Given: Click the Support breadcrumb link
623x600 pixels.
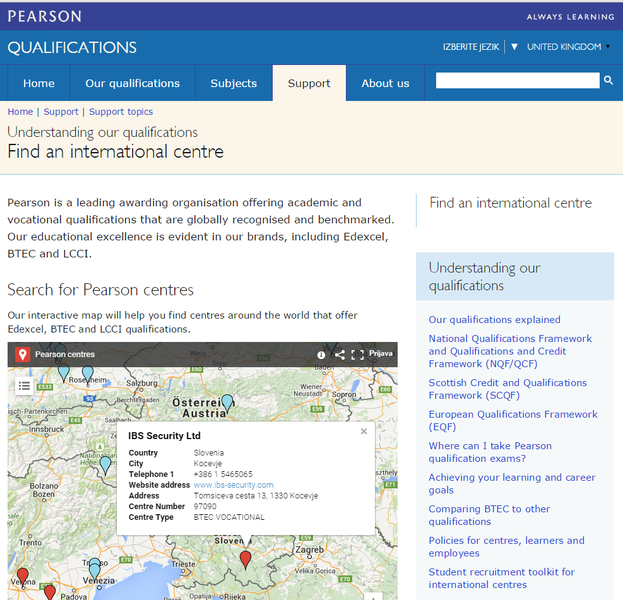Looking at the screenshot, I should point(61,112).
